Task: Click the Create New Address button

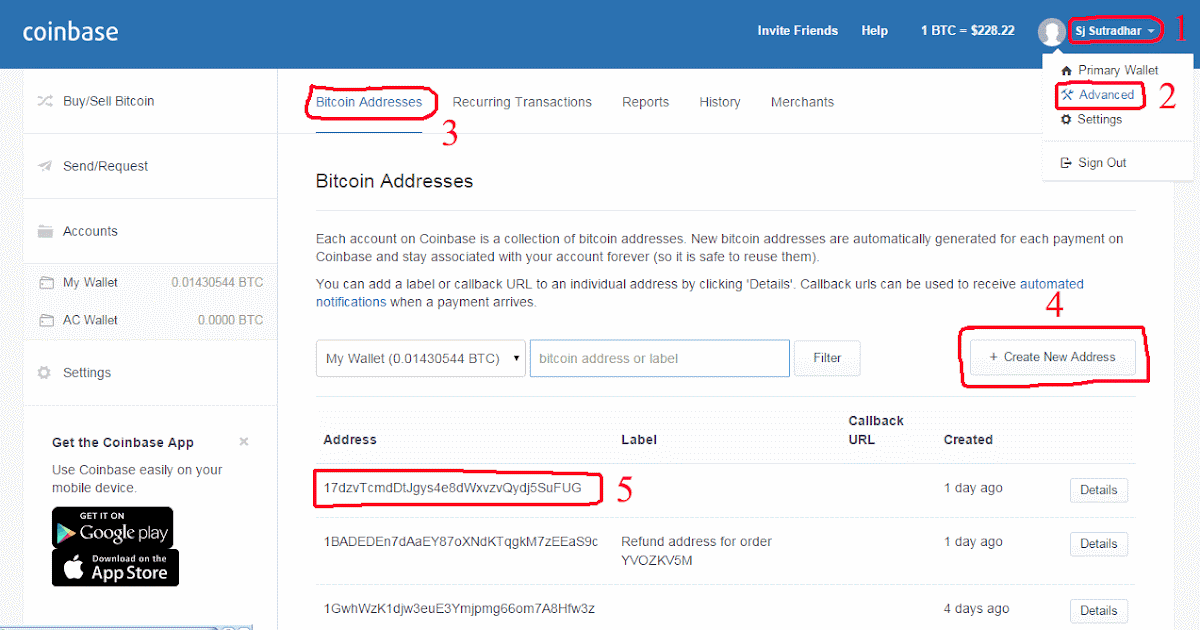Action: [1053, 357]
